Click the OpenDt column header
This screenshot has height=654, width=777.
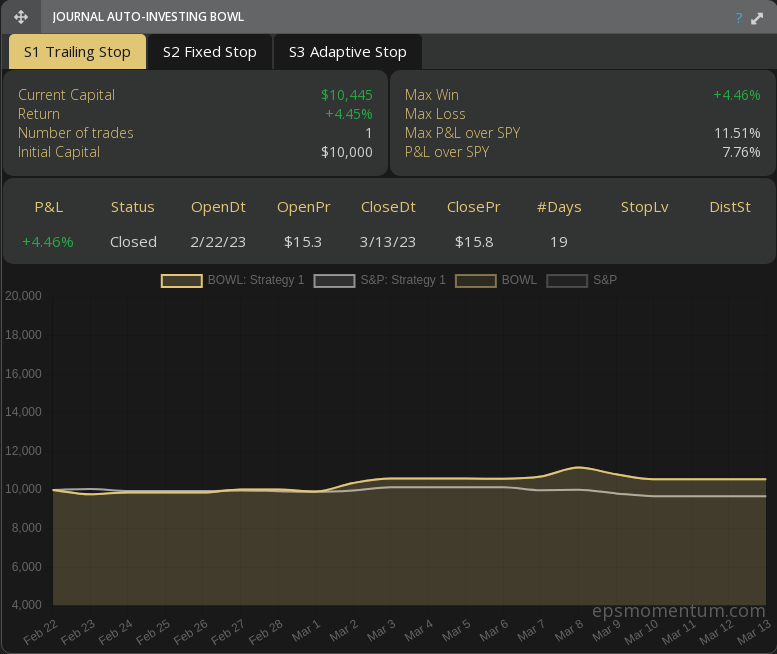click(x=218, y=207)
